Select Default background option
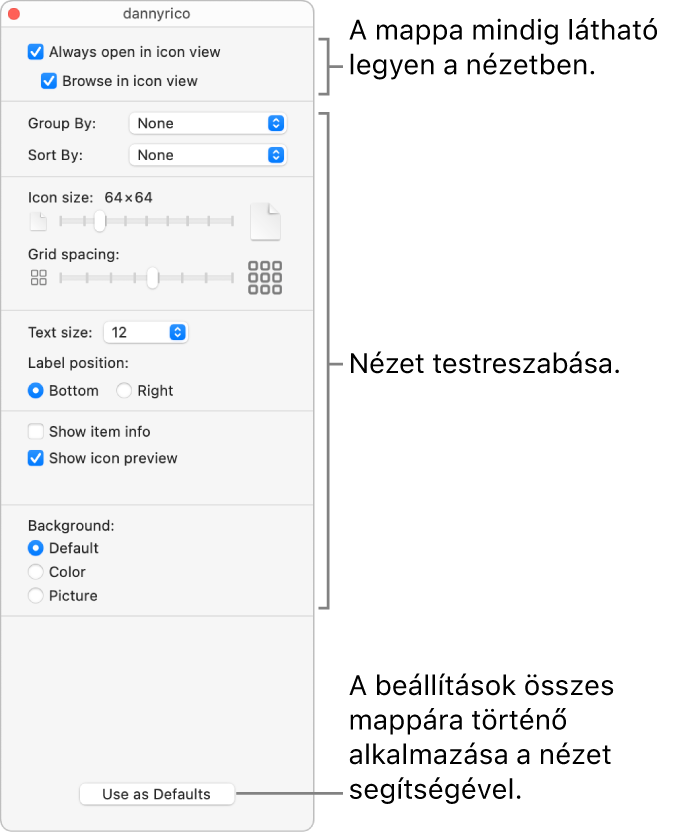The height and width of the screenshot is (835, 673). pos(36,548)
